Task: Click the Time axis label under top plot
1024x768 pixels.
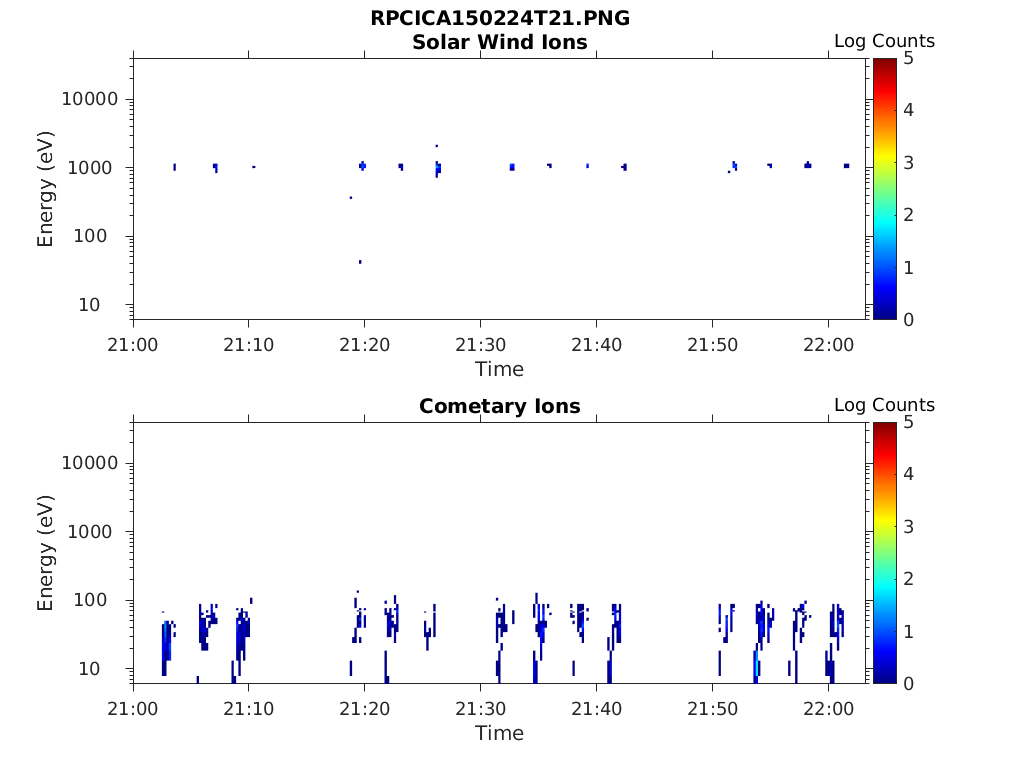Action: click(x=499, y=369)
